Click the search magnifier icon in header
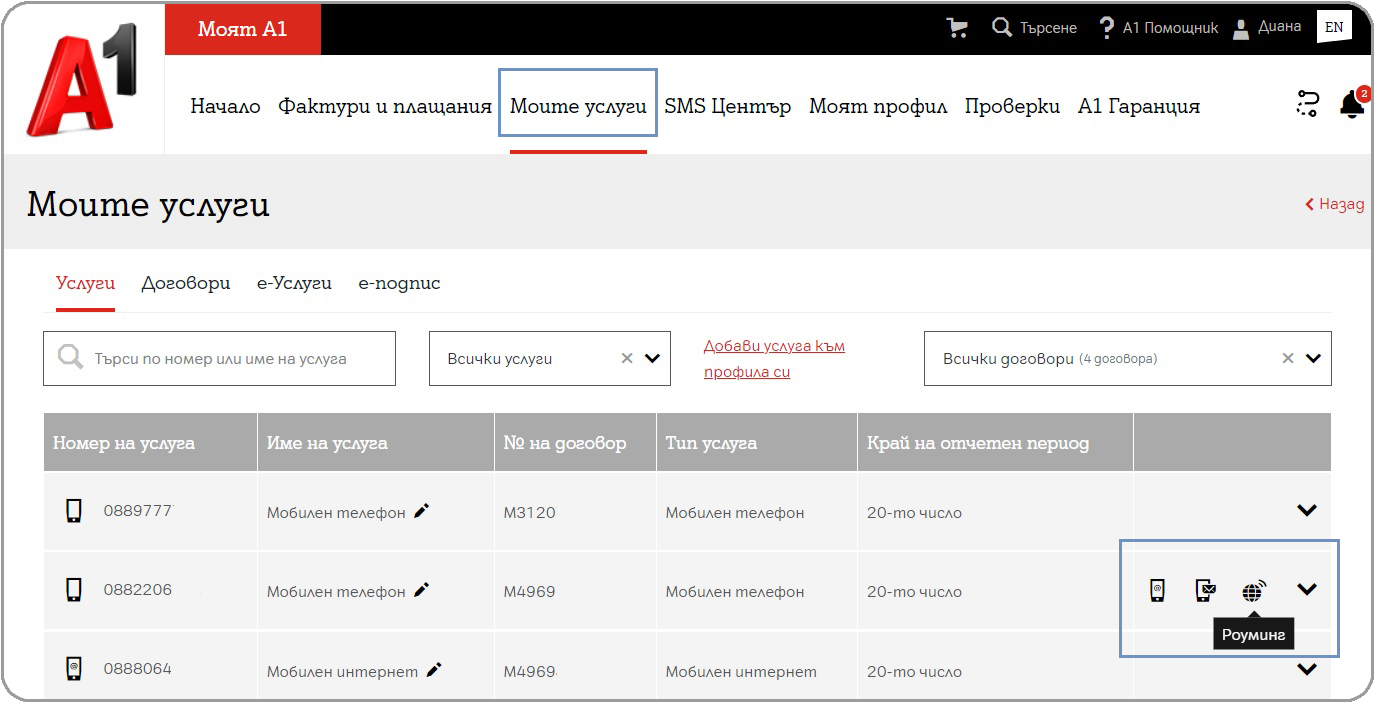Viewport: 1378px width, 707px height. point(1002,27)
